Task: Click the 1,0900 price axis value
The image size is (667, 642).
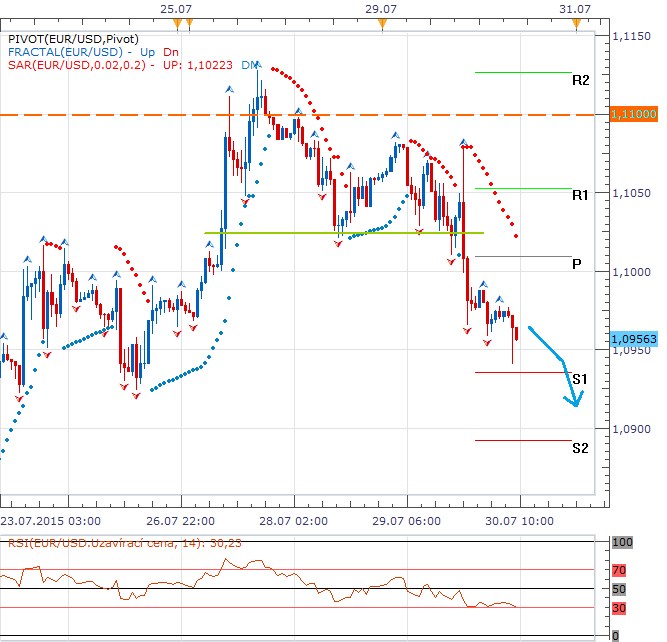Action: pos(631,429)
